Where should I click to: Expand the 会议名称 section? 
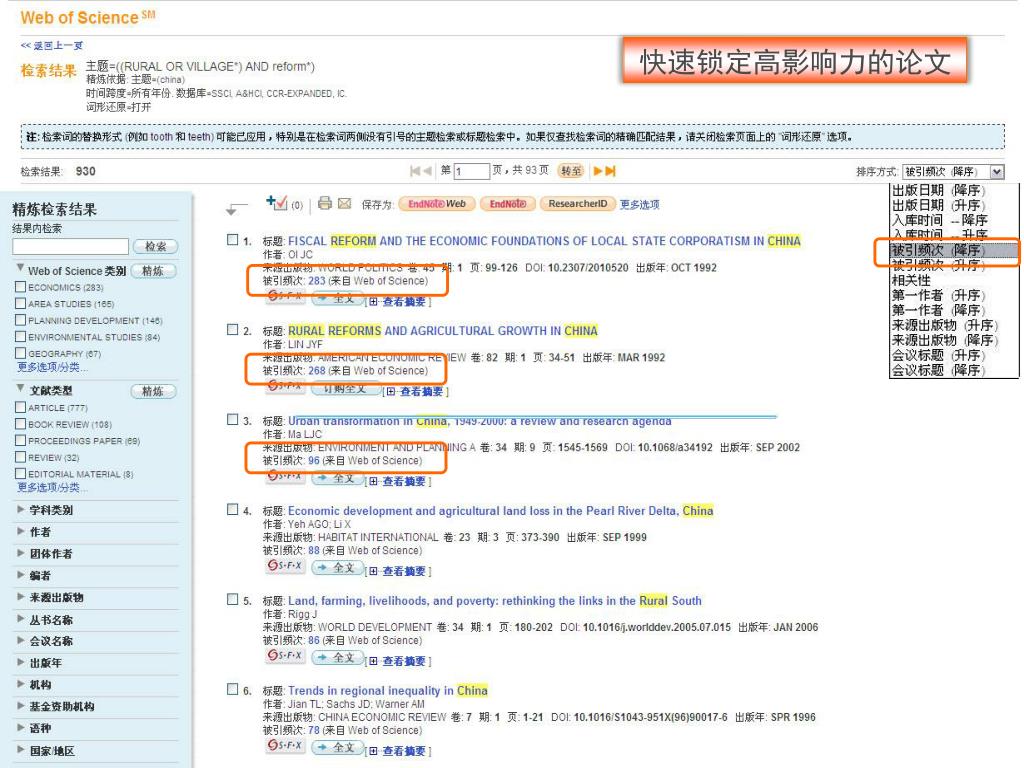point(21,640)
